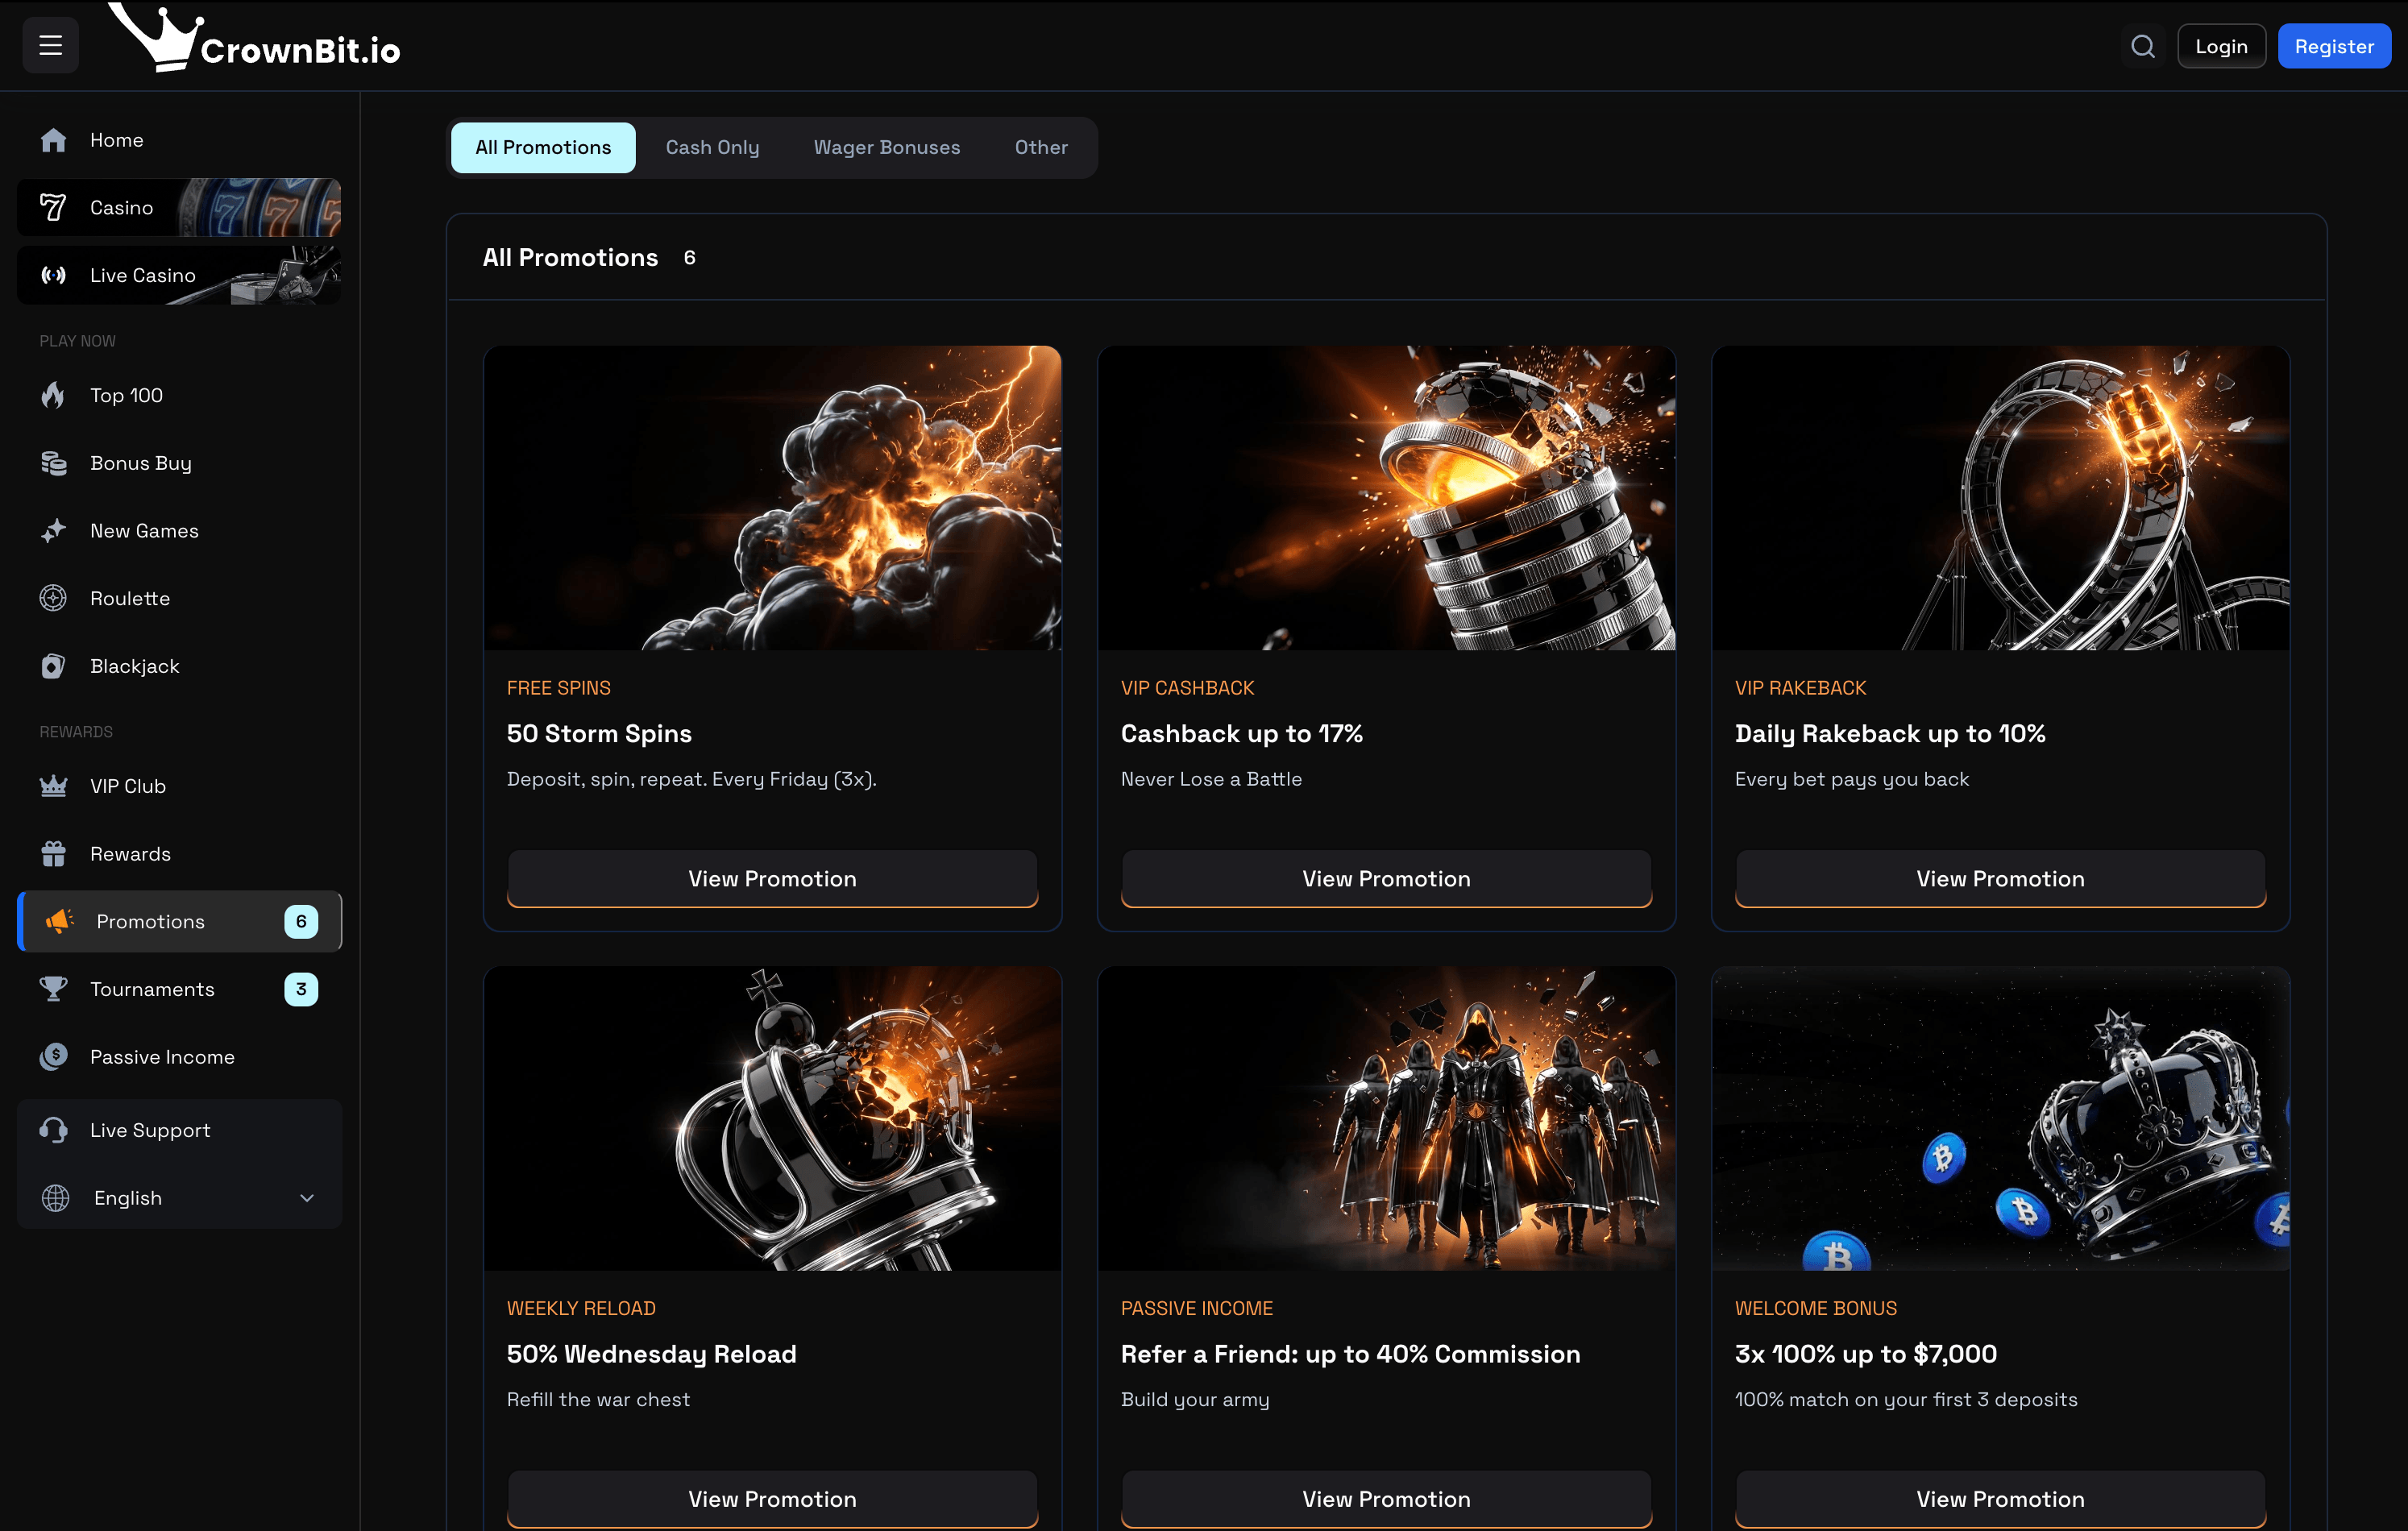The width and height of the screenshot is (2408, 1531).
Task: Open the Daily Rakeback rollercoaster thumbnail
Action: coord(2000,498)
